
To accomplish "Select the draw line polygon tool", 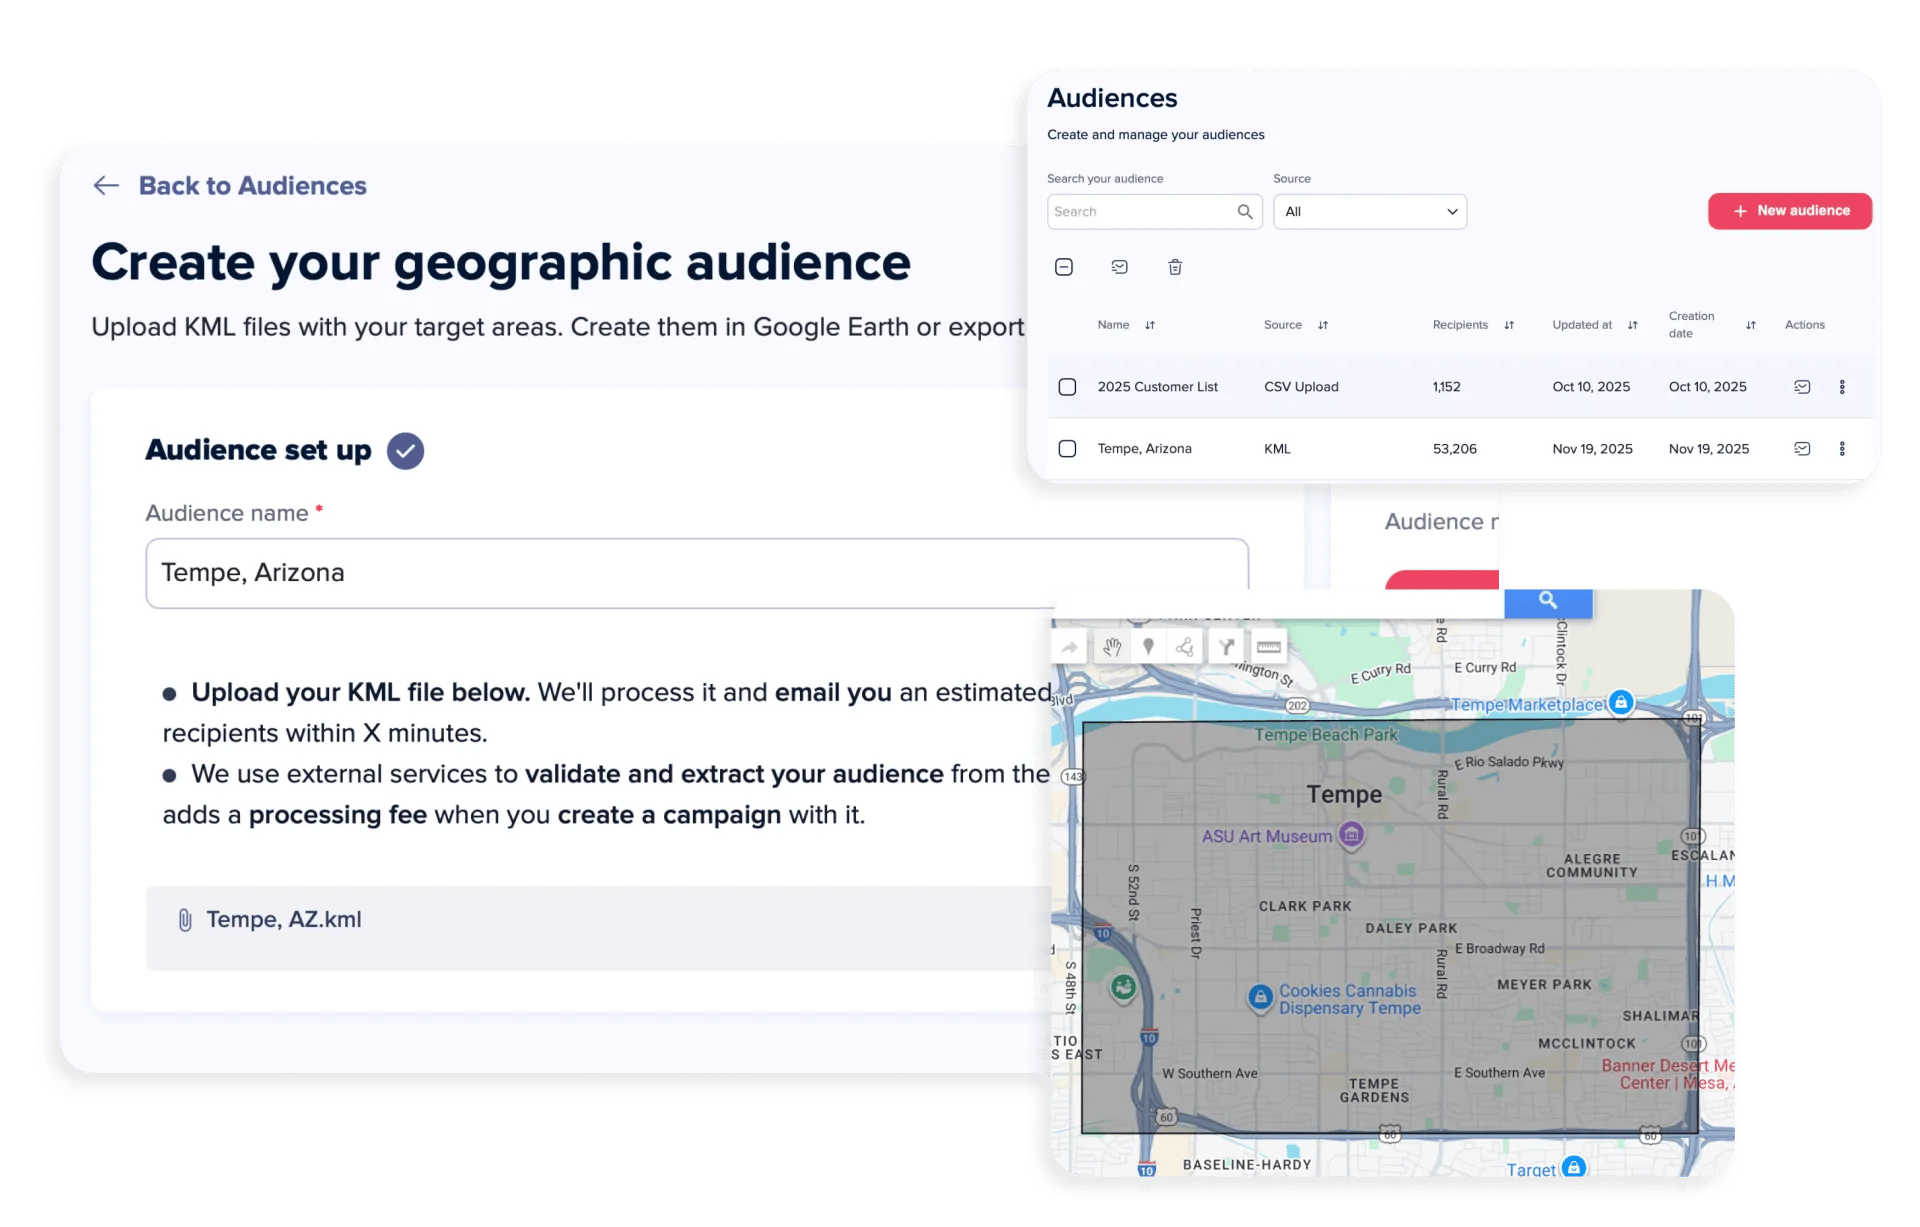I will (1185, 647).
